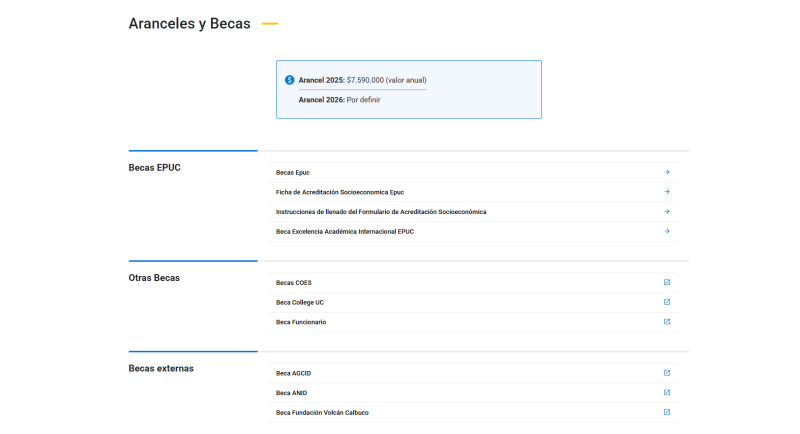Click external link icon for Beca AGCID

(667, 373)
